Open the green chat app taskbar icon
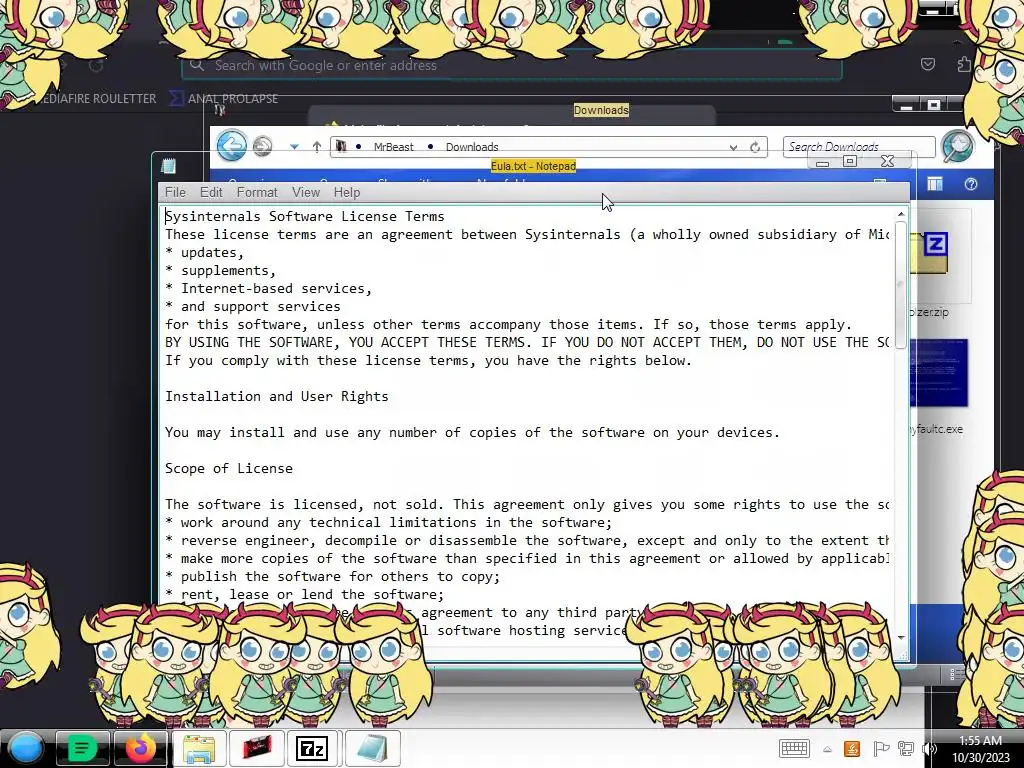The height and width of the screenshot is (768, 1024). click(82, 748)
